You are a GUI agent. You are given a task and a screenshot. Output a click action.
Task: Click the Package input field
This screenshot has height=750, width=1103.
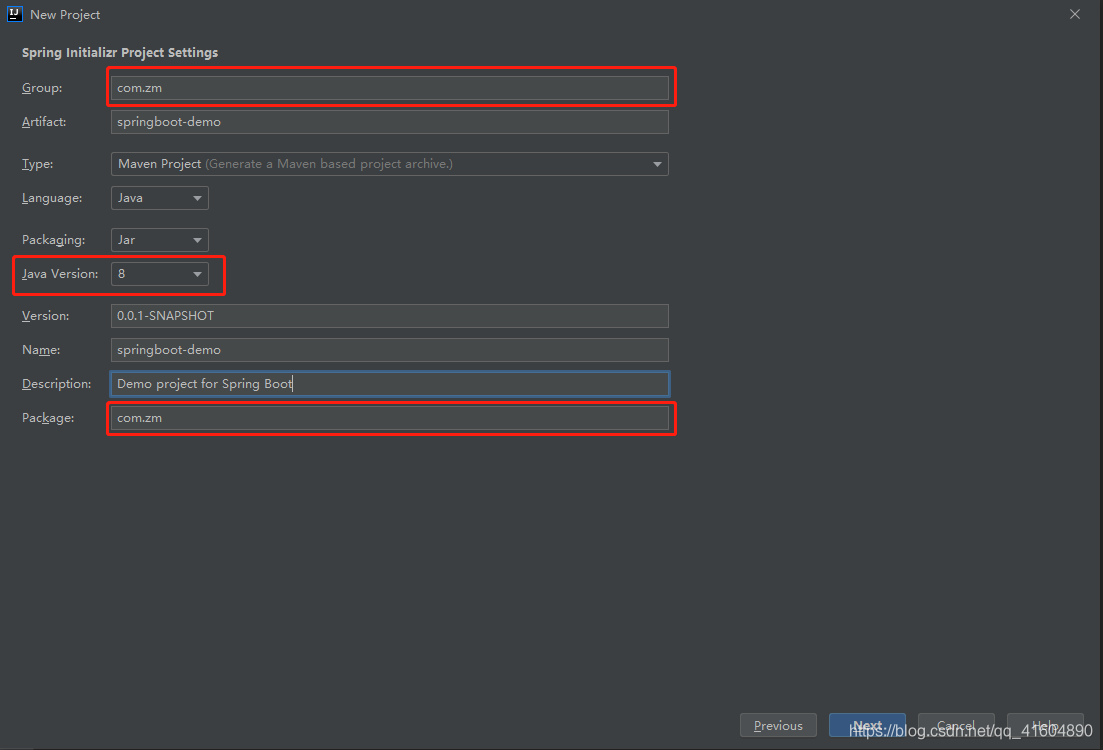coord(389,418)
